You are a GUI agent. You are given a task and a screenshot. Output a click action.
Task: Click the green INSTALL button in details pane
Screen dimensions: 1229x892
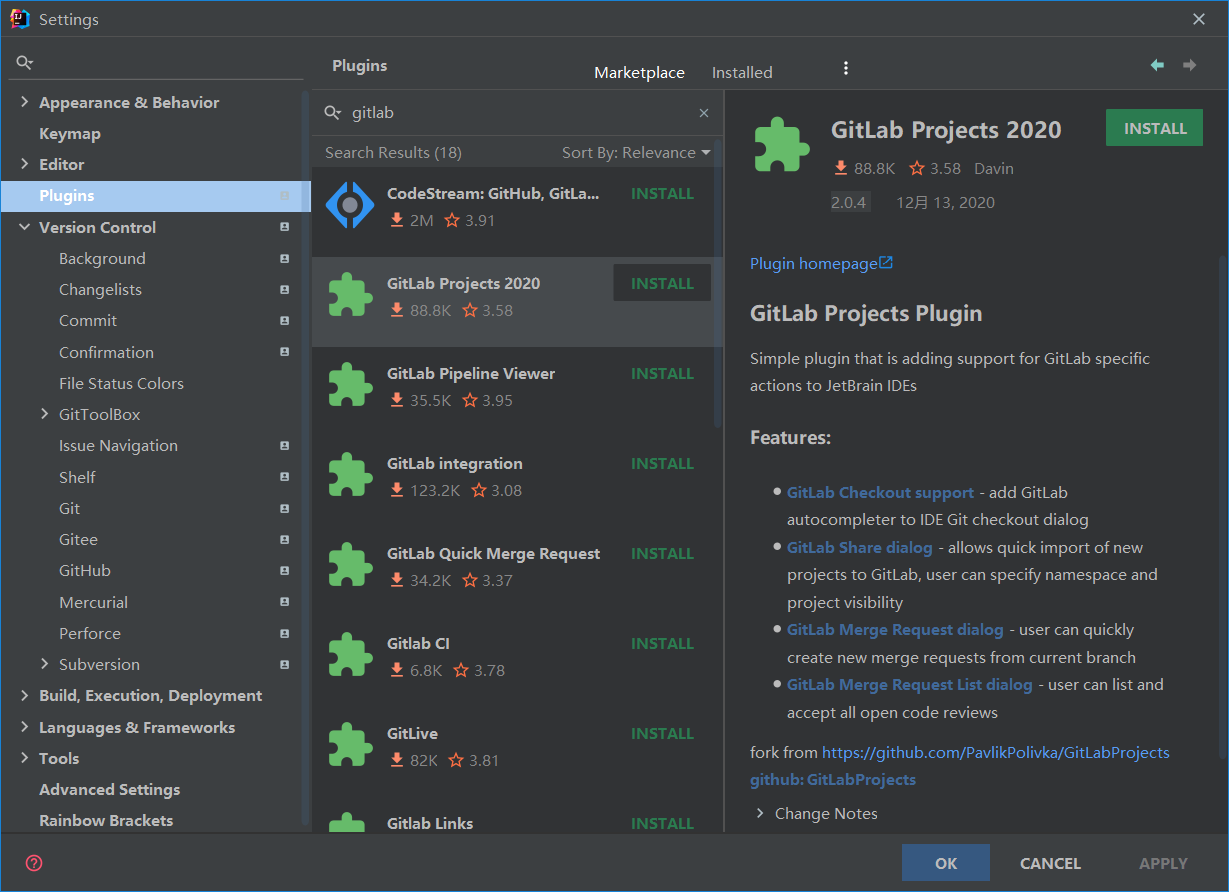pyautogui.click(x=1155, y=128)
